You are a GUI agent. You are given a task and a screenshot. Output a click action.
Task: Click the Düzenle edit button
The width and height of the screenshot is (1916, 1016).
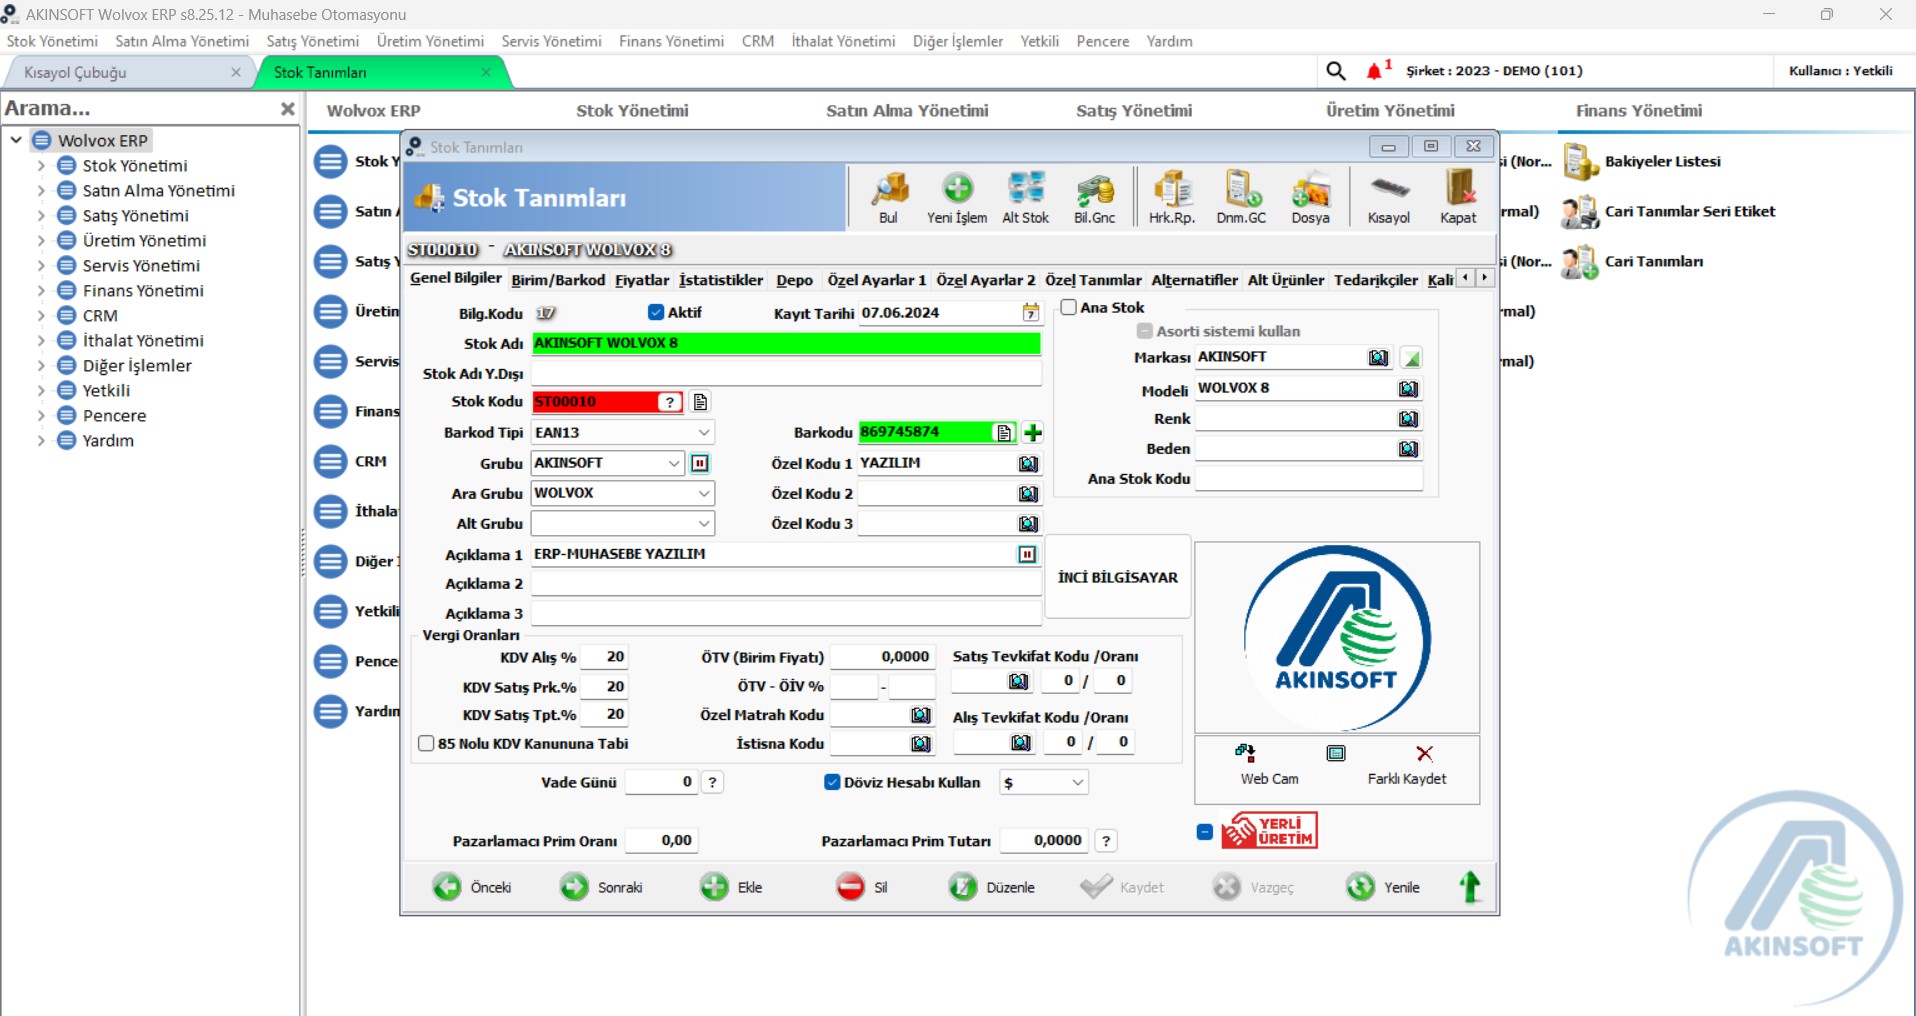coord(992,887)
